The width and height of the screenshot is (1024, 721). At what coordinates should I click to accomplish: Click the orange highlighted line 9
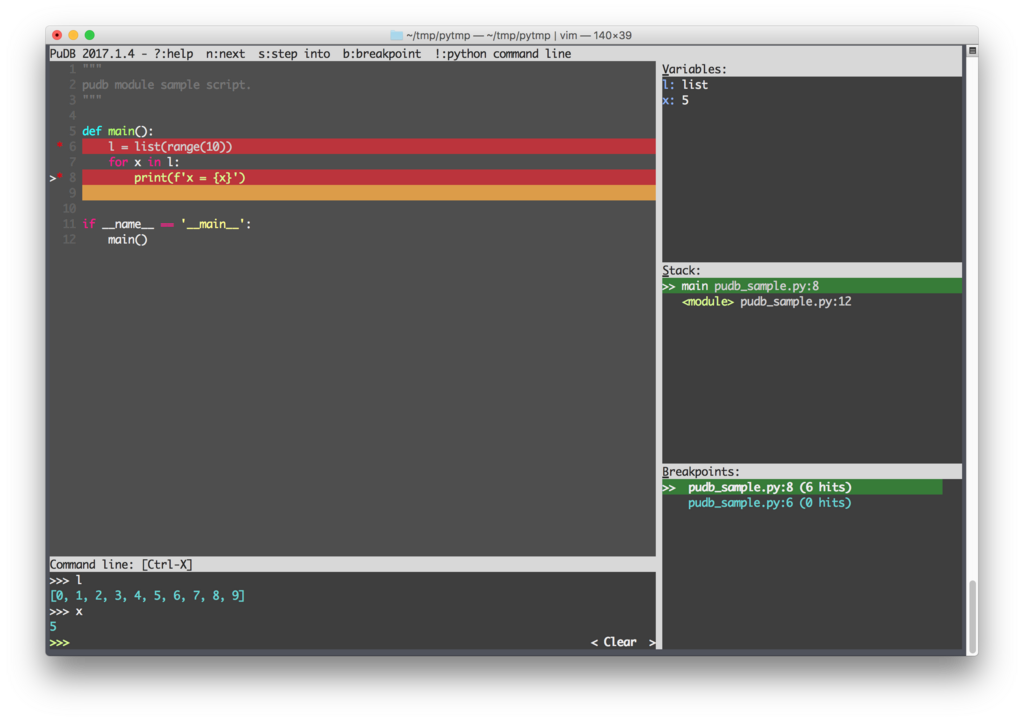pyautogui.click(x=368, y=193)
